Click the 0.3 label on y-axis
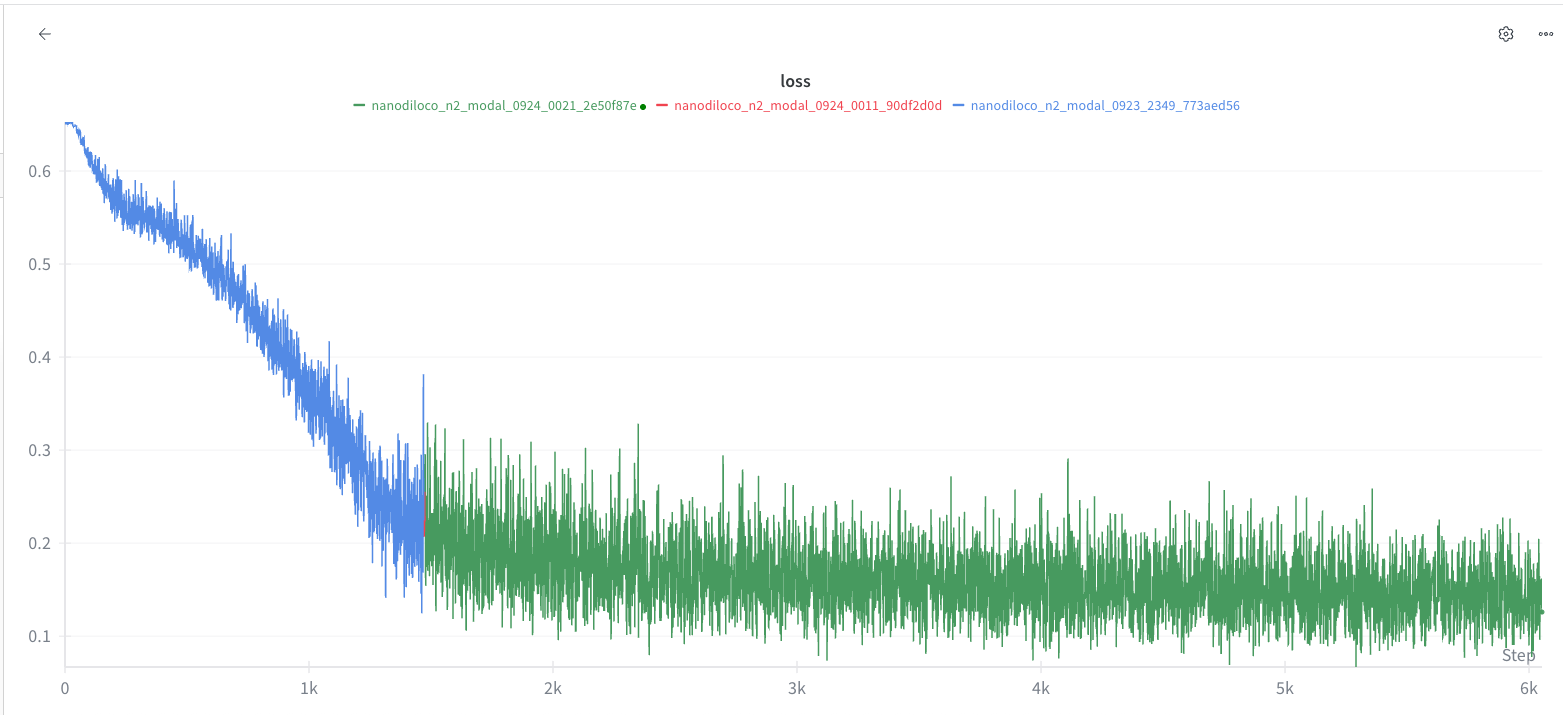 point(40,450)
